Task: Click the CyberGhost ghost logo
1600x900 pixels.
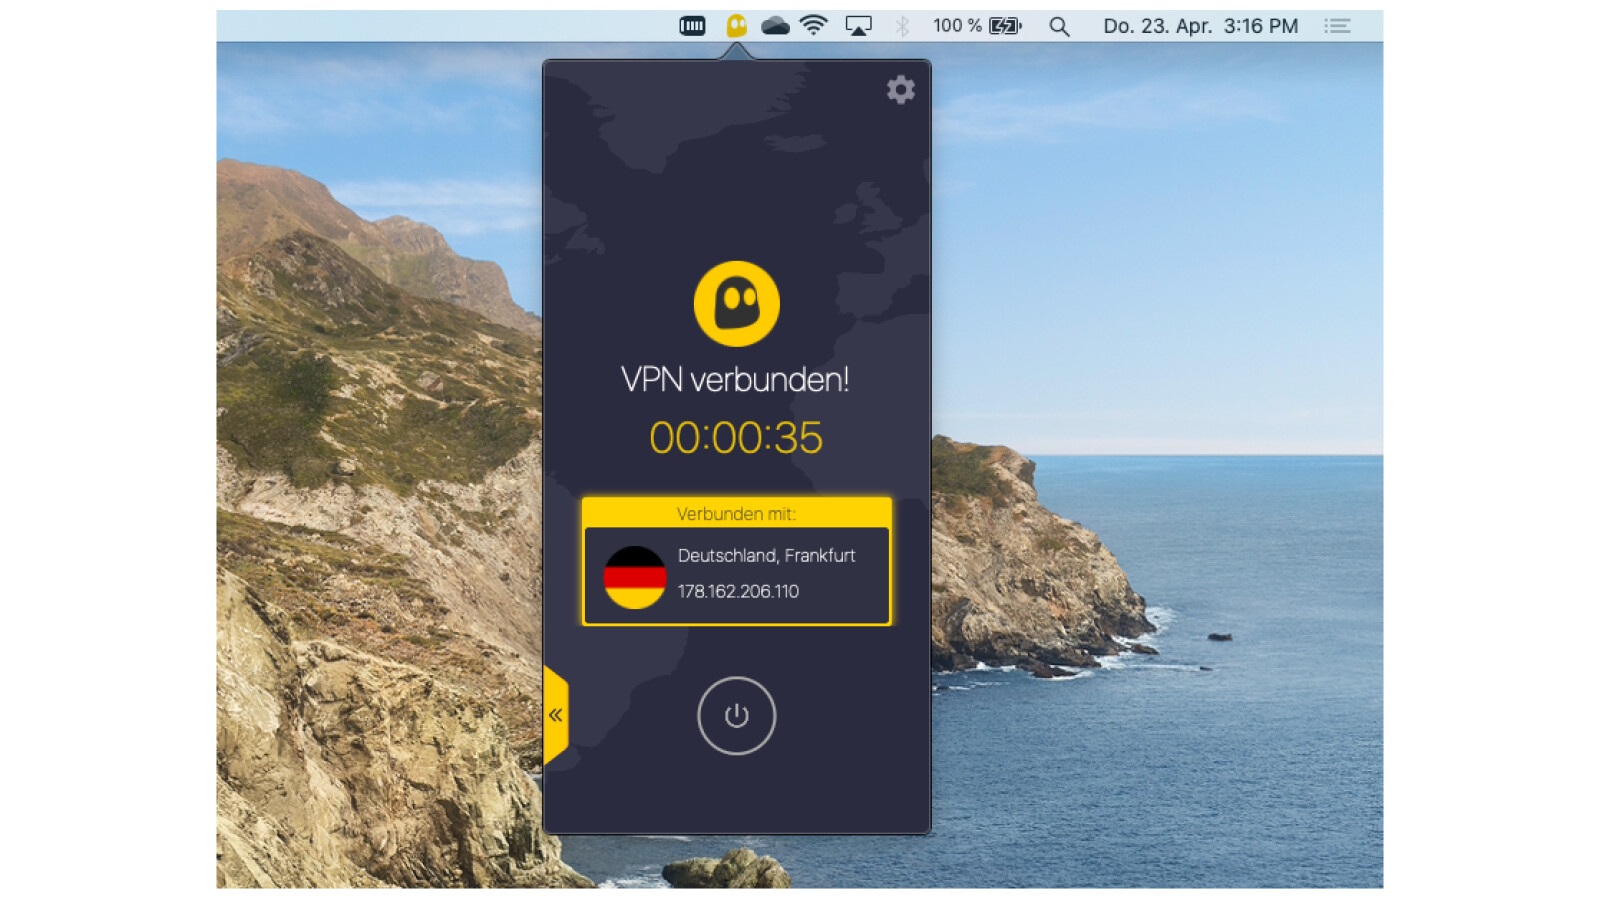Action: click(736, 304)
